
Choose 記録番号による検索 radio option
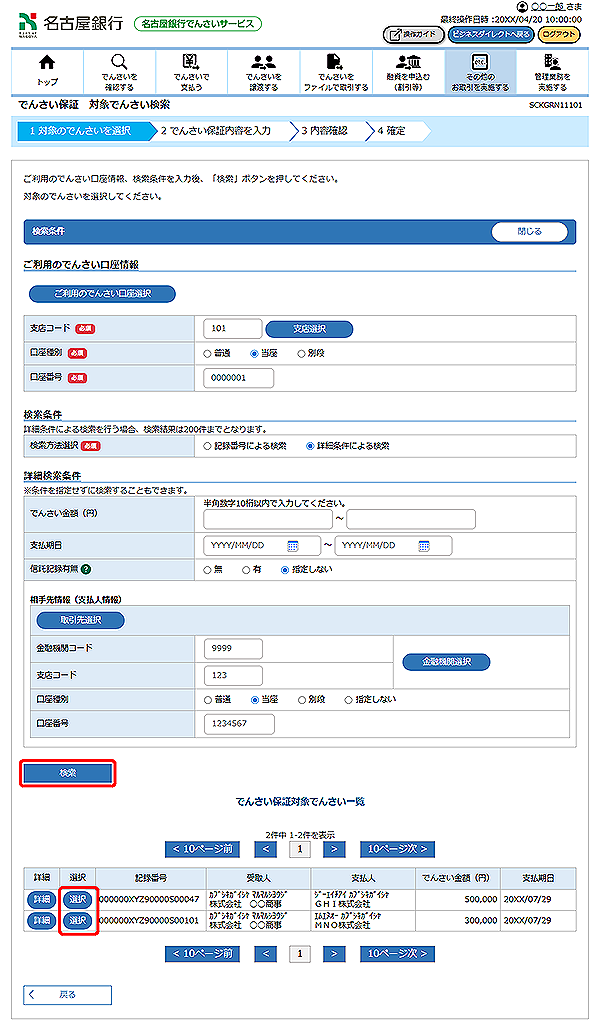point(208,446)
